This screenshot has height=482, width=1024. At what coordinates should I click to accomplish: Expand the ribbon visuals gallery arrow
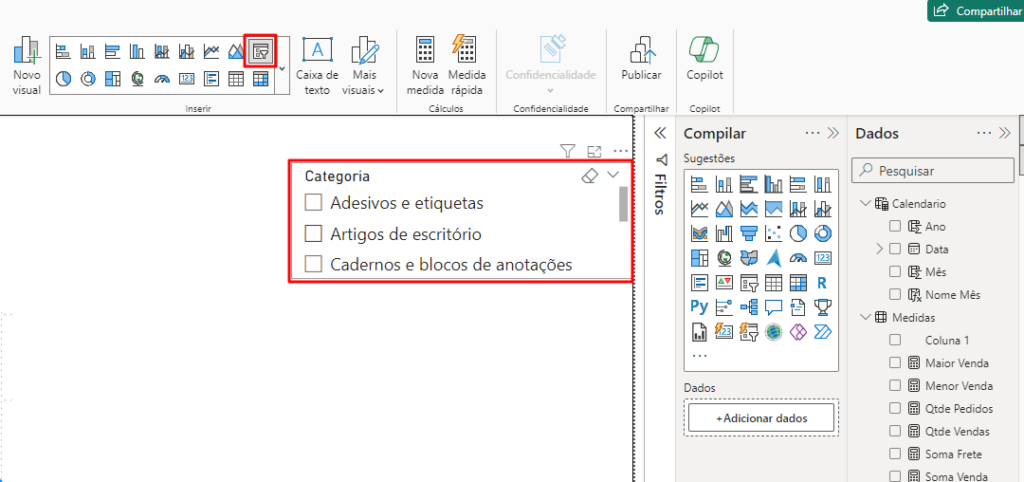tap(282, 69)
